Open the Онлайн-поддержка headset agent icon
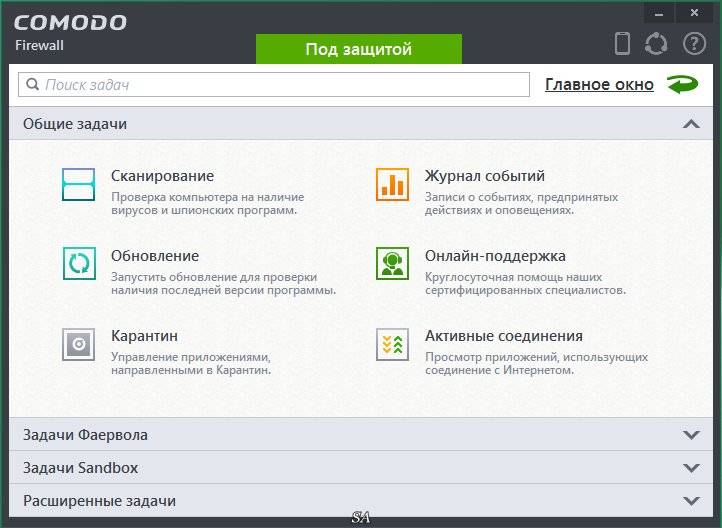Viewport: 722px width, 528px height. coord(392,264)
